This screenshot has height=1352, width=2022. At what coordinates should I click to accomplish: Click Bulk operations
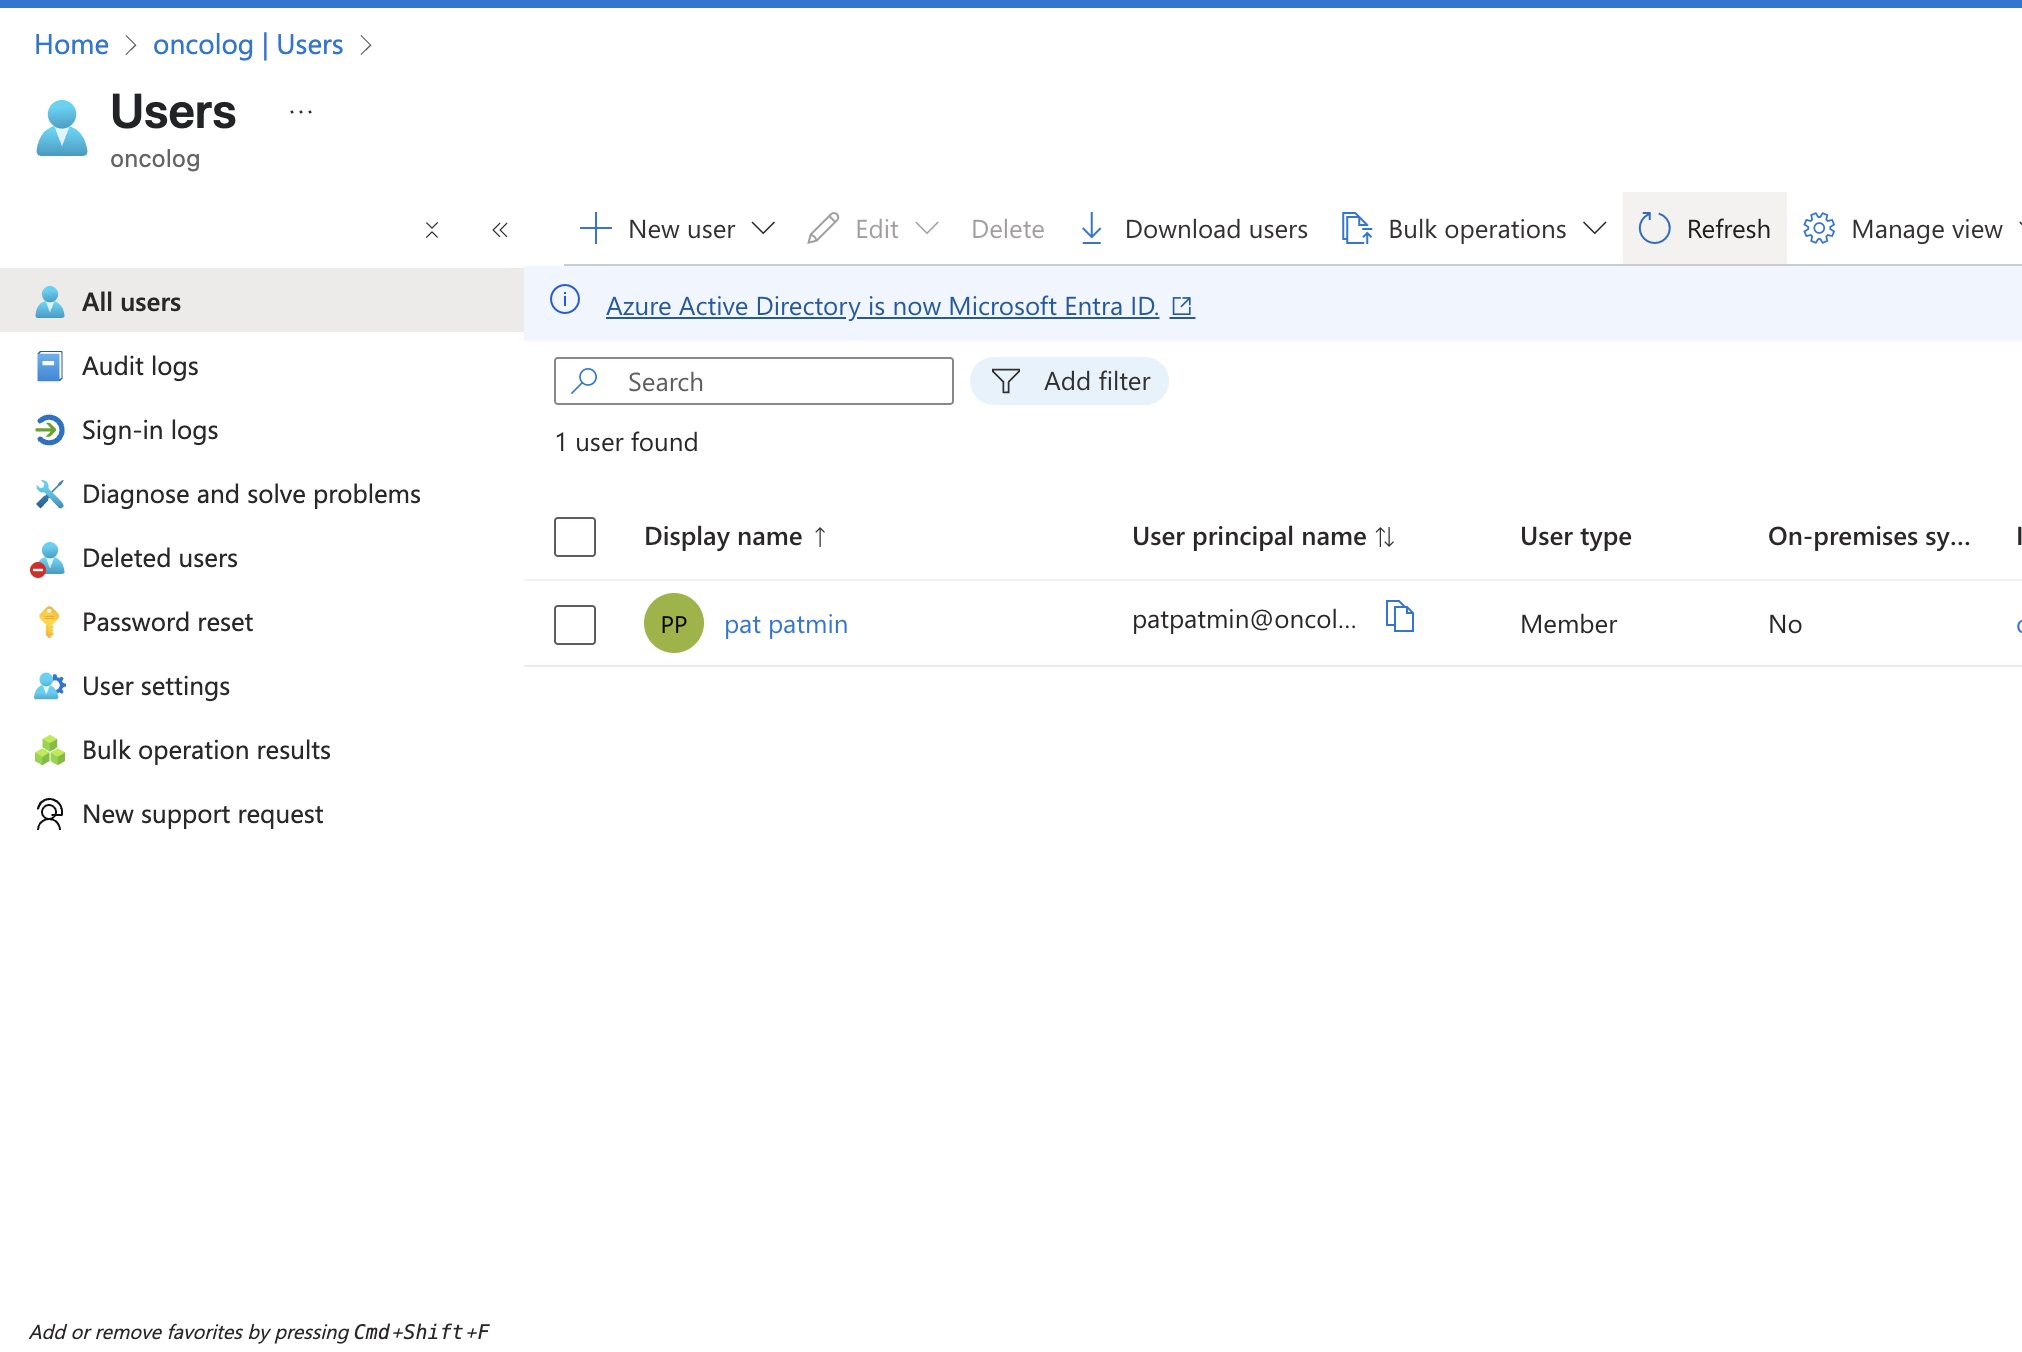1454,229
